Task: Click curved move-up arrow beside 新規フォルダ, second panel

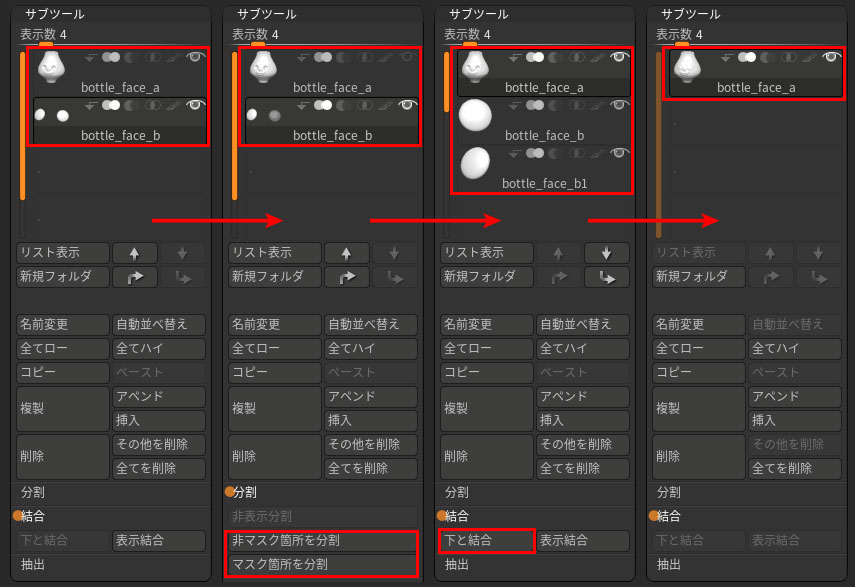Action: [347, 277]
